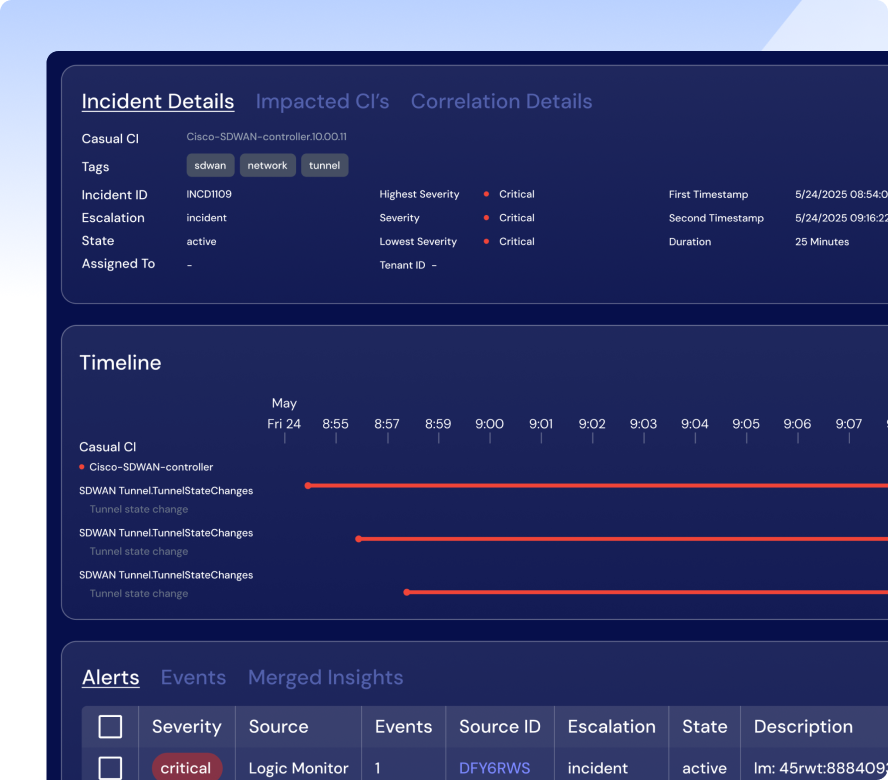Click the State column header

pyautogui.click(x=705, y=726)
